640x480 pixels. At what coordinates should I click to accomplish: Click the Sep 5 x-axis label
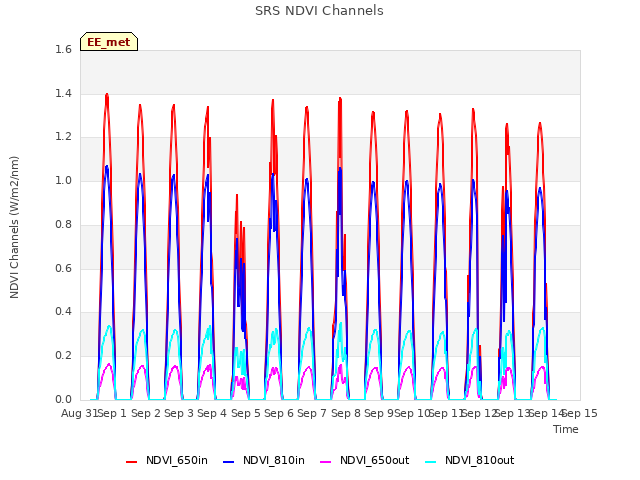pyautogui.click(x=246, y=413)
